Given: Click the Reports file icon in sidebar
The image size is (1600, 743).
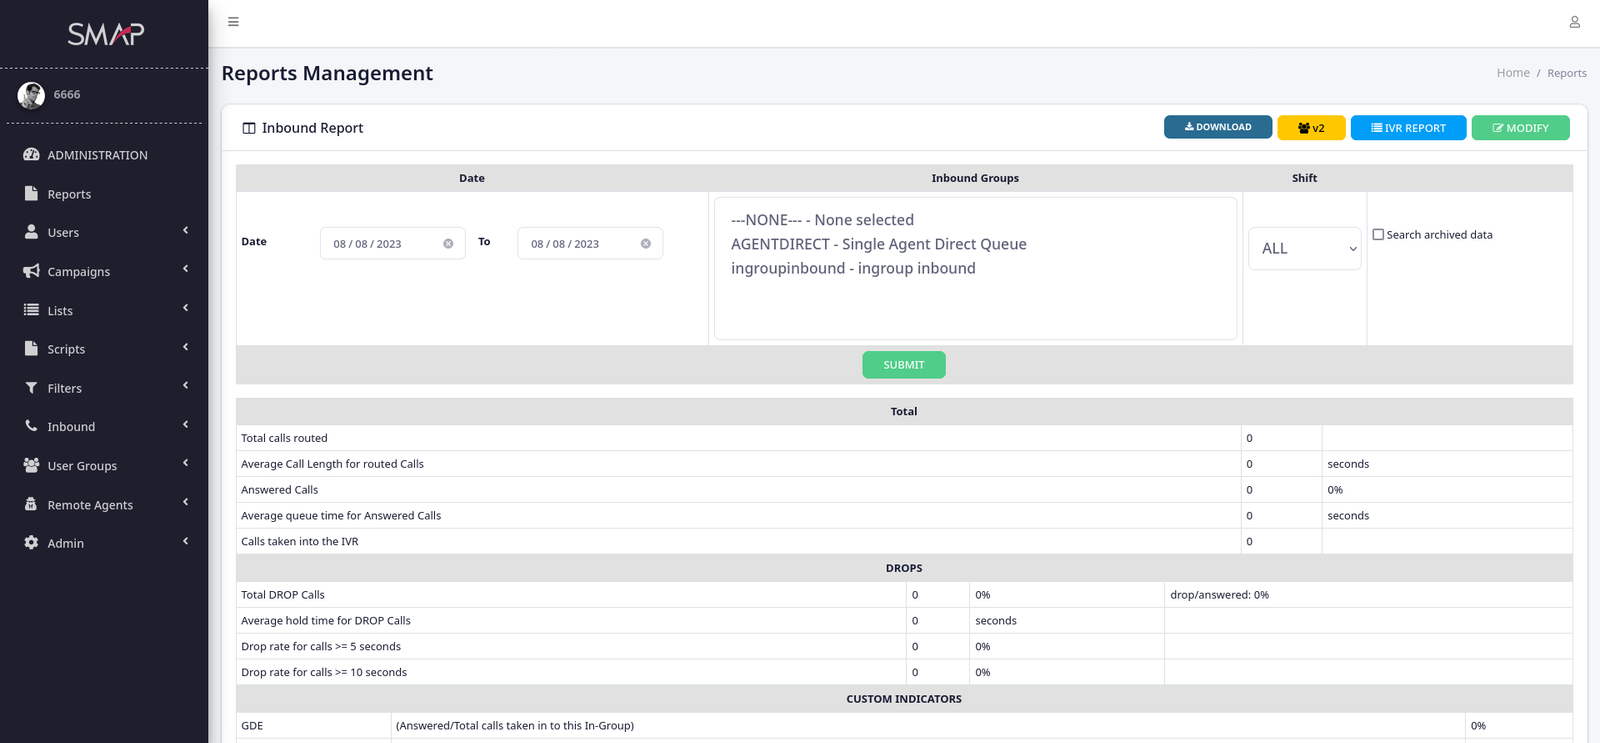Looking at the screenshot, I should coord(31,193).
